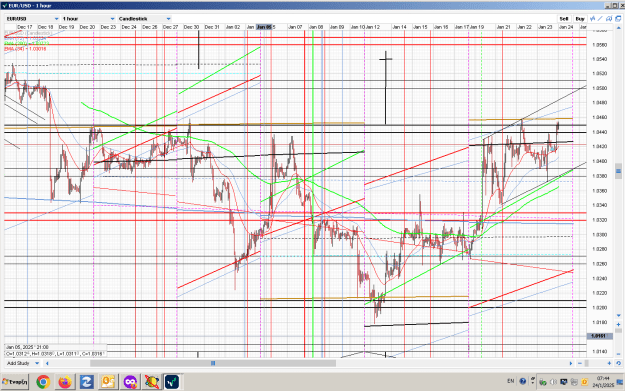
Task: Click the horizontal scrollbar thumb marker
Action: 213,363
